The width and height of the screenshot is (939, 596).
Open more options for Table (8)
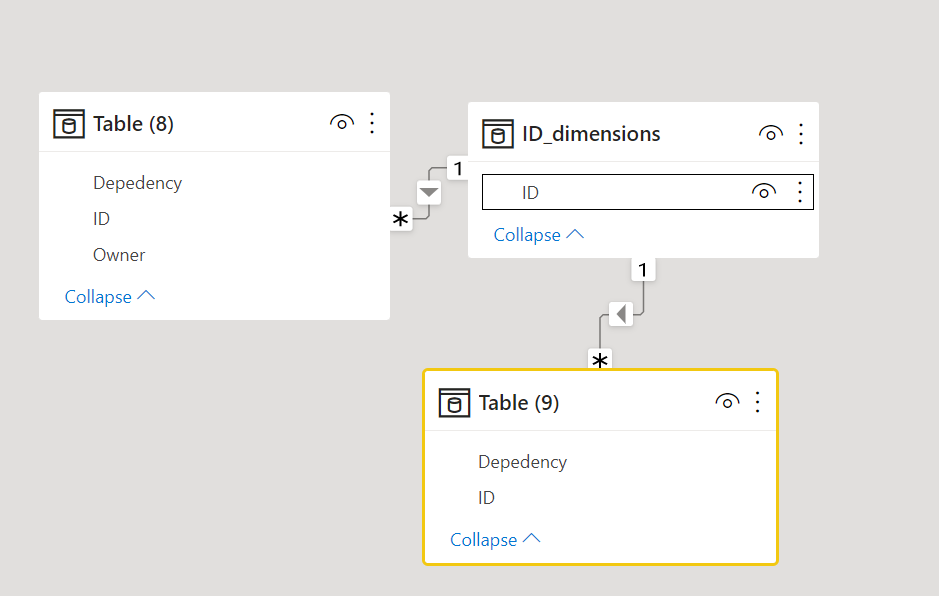372,123
